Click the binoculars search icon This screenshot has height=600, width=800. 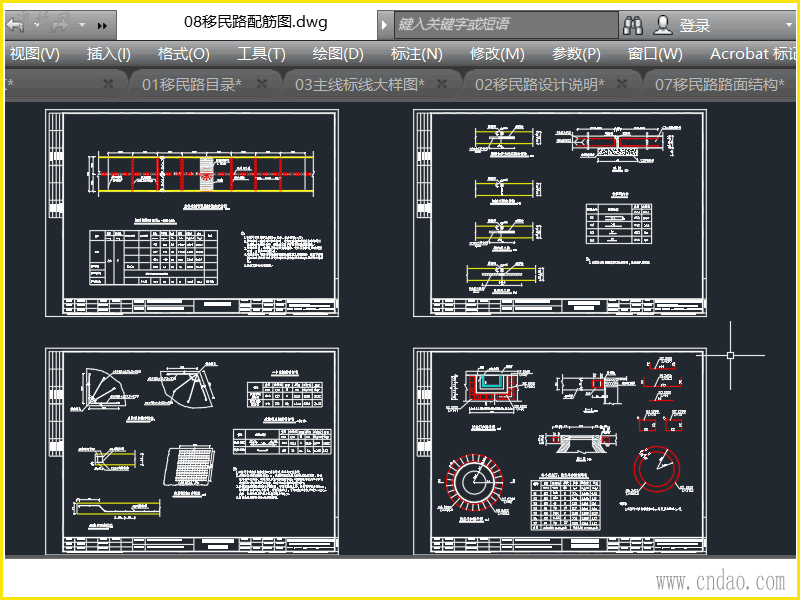click(x=633, y=24)
